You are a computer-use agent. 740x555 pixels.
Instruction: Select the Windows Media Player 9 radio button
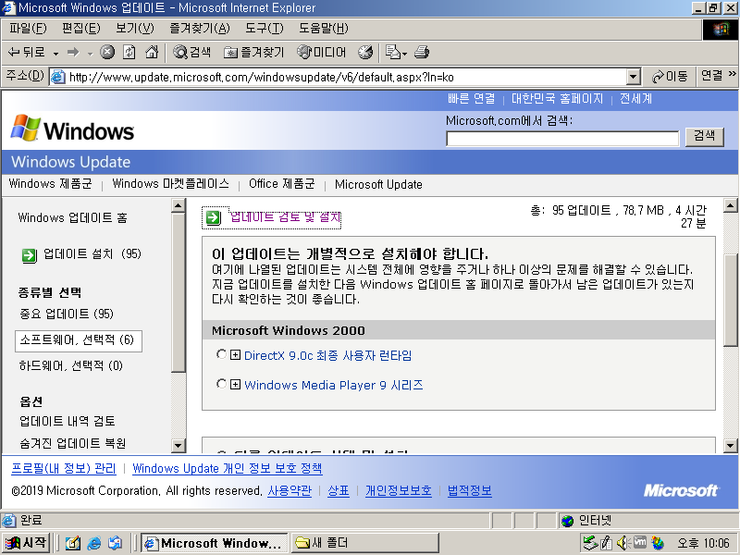click(x=221, y=384)
